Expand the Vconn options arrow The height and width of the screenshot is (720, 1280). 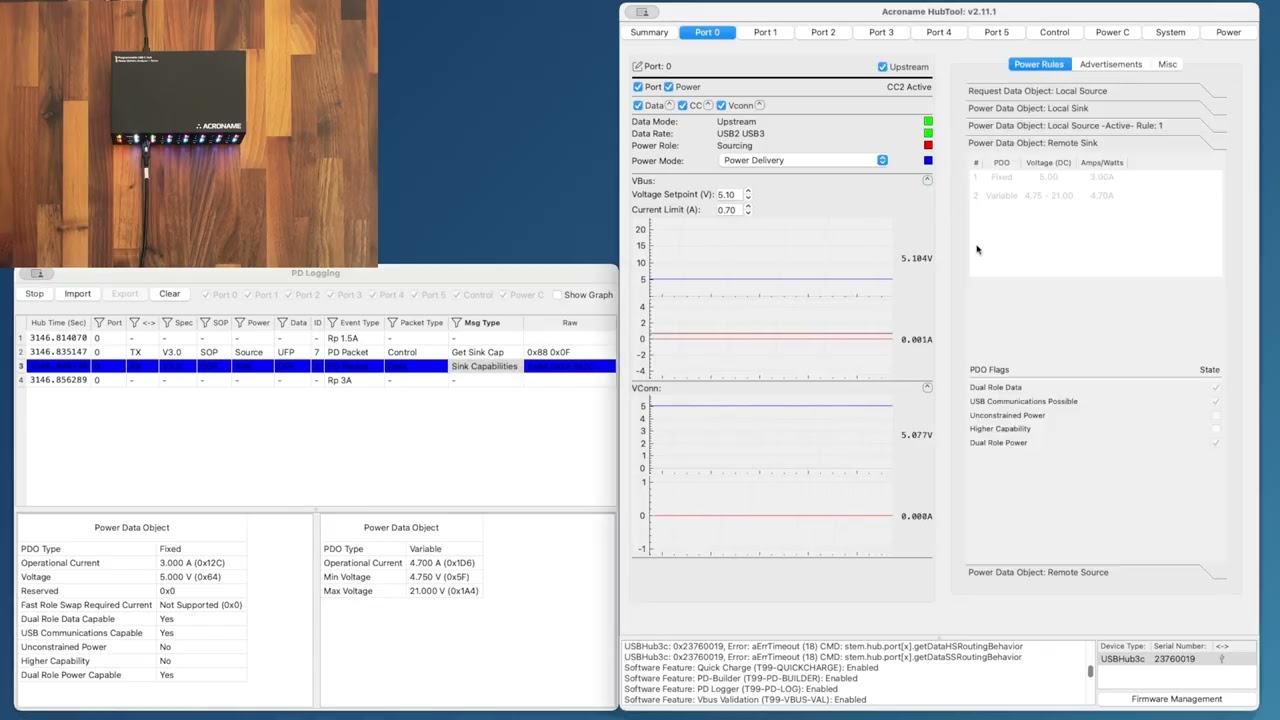click(760, 105)
